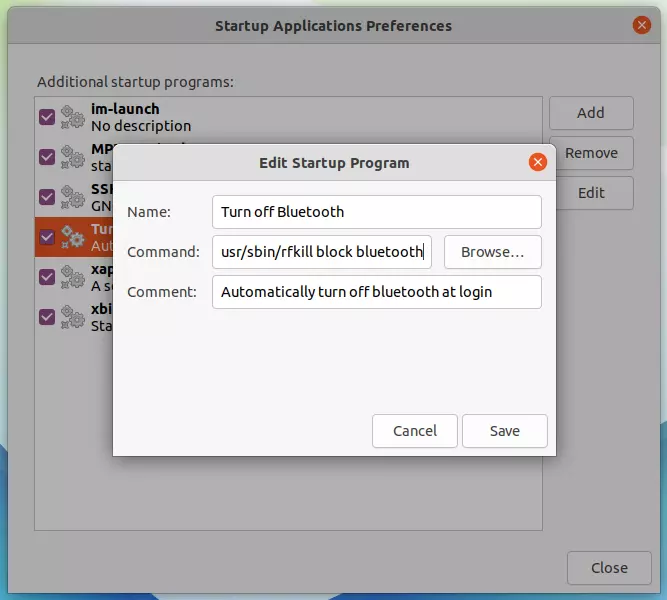Screen dimensions: 667x600
Task: Click gears icon in highlighted orange row
Action: (x=73, y=237)
